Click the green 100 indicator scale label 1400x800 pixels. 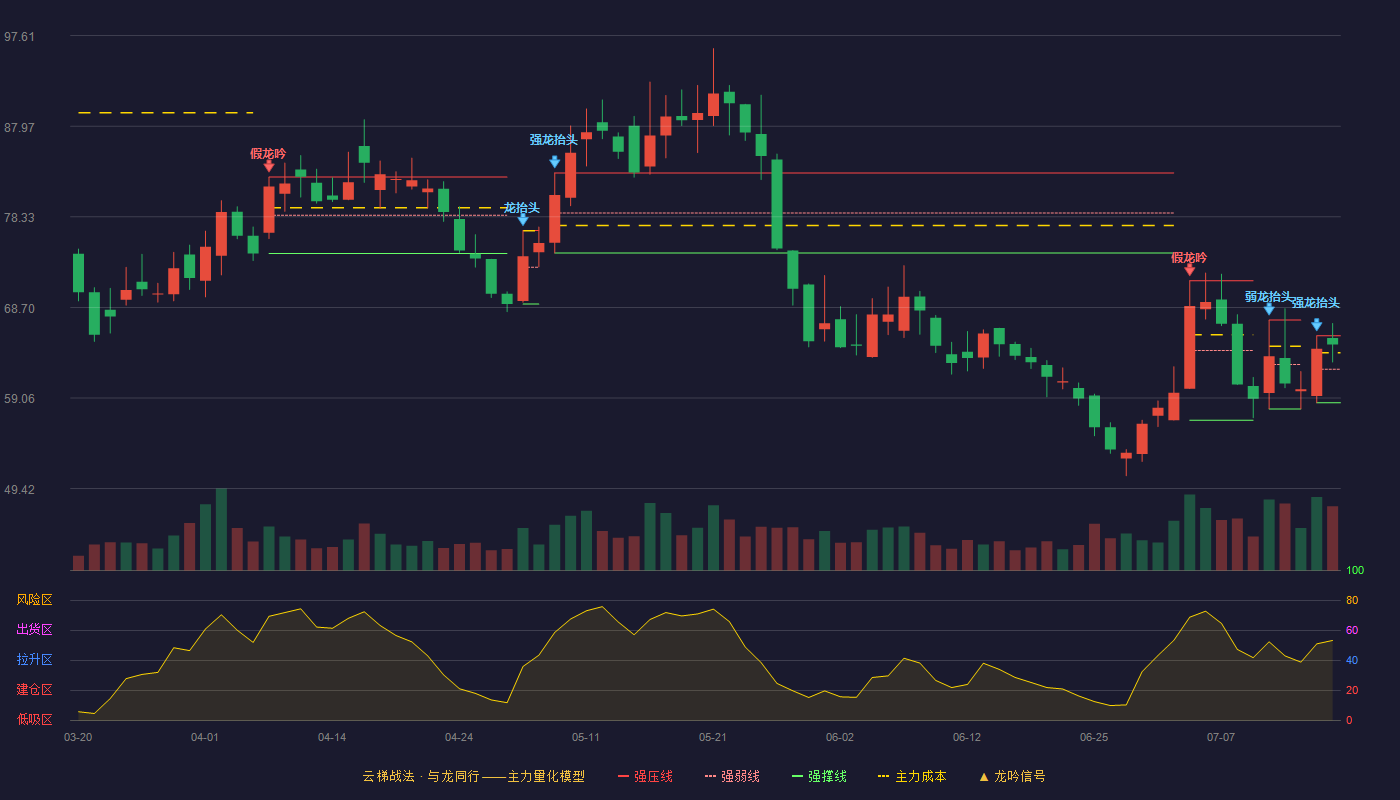point(1355,571)
